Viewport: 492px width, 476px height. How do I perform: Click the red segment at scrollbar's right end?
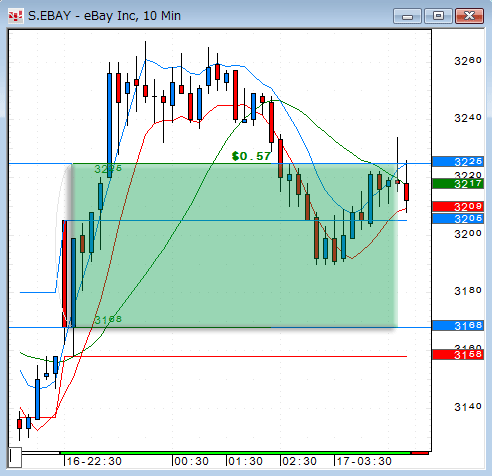click(420, 453)
